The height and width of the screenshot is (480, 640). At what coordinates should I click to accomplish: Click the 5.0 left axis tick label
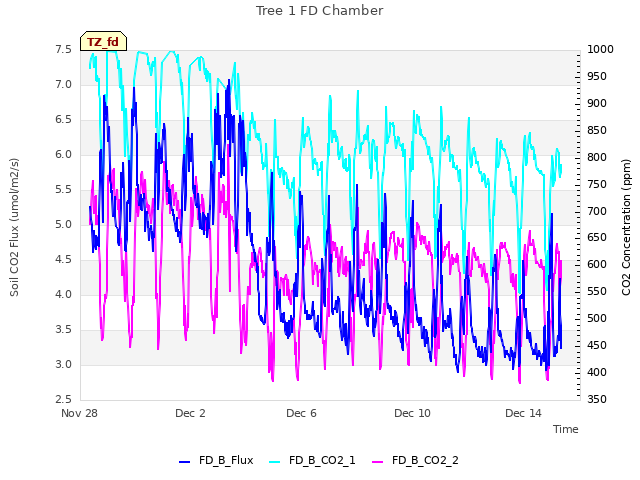63,224
